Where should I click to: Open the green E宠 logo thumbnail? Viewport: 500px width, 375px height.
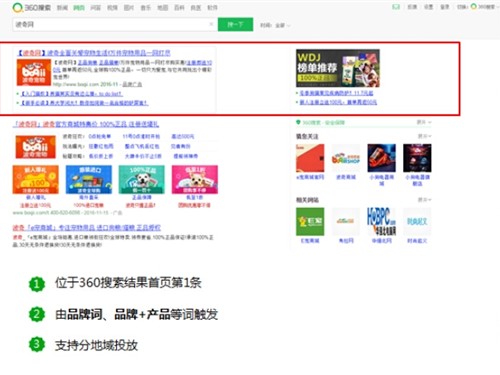tap(310, 222)
